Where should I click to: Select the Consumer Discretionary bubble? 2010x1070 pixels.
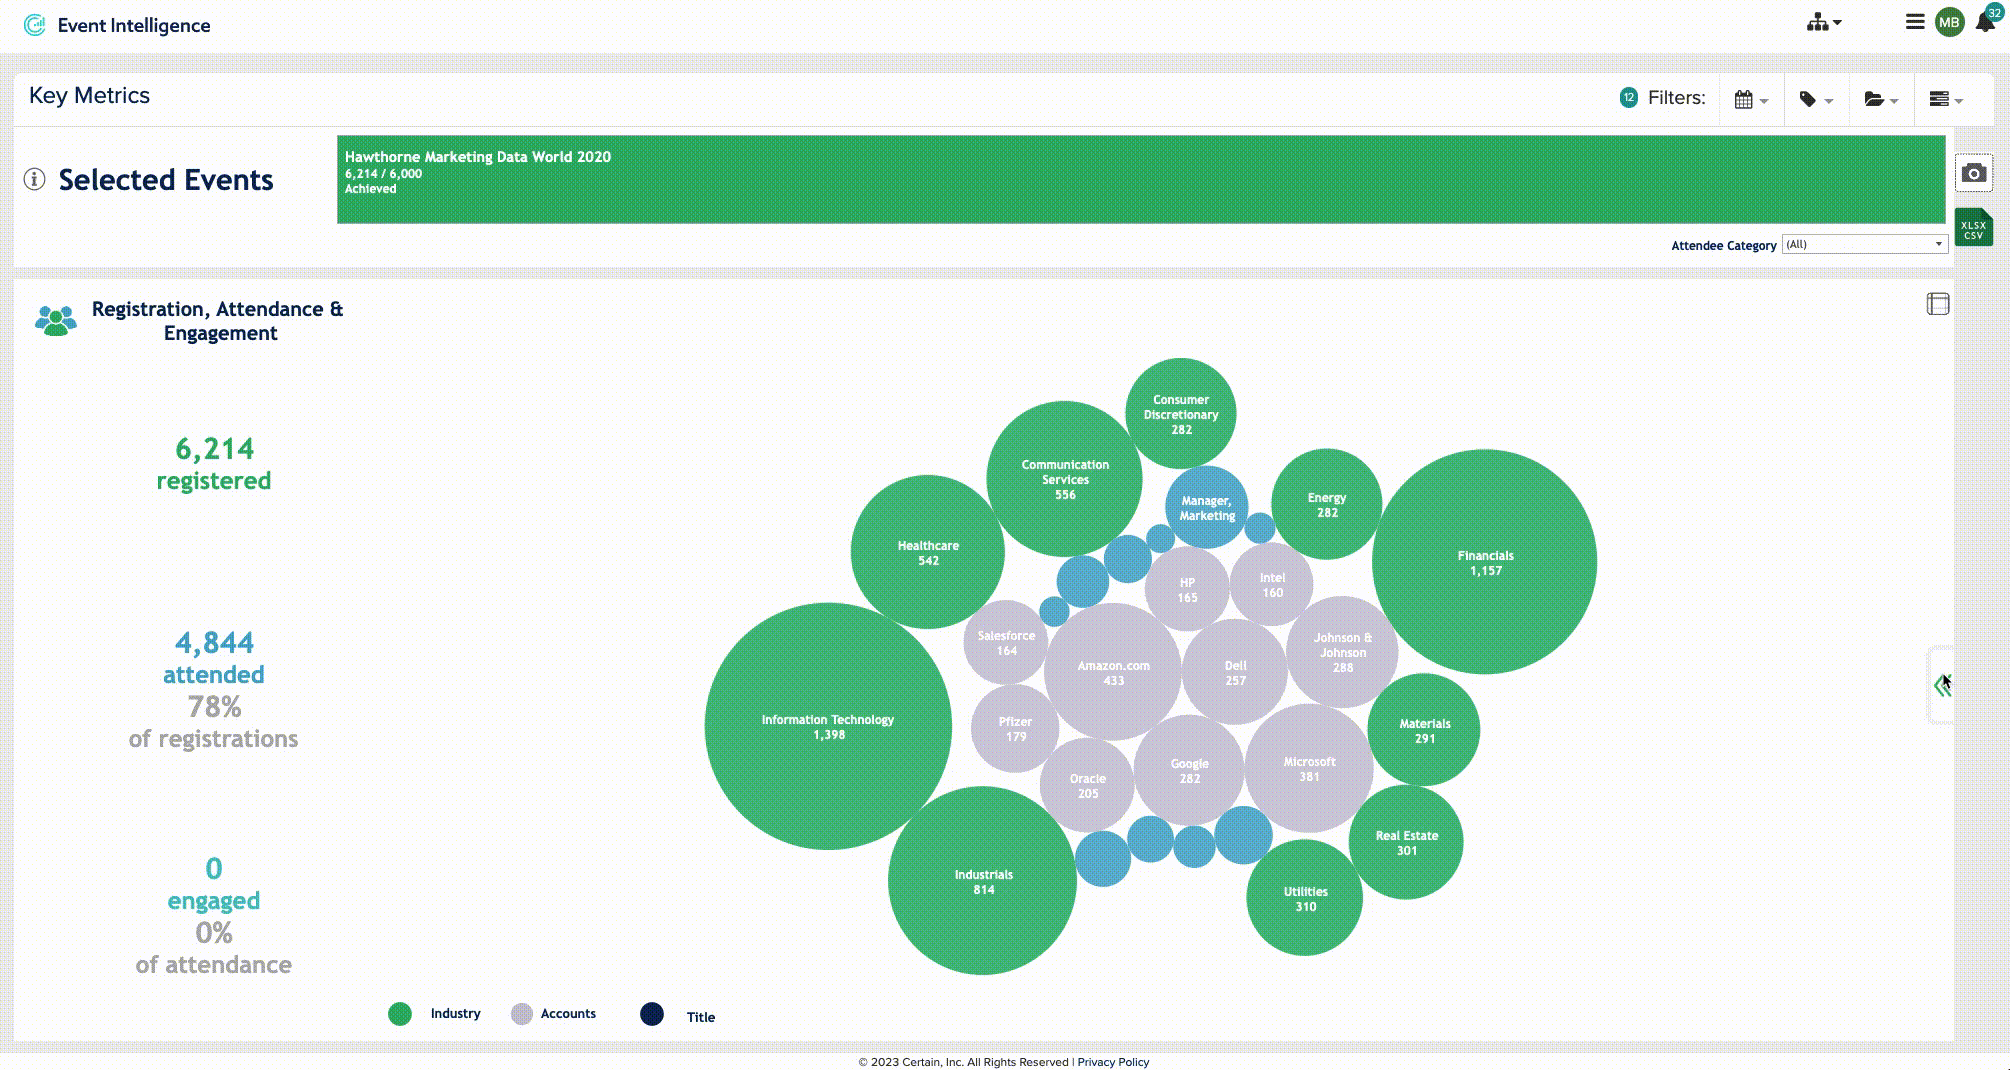coord(1181,413)
